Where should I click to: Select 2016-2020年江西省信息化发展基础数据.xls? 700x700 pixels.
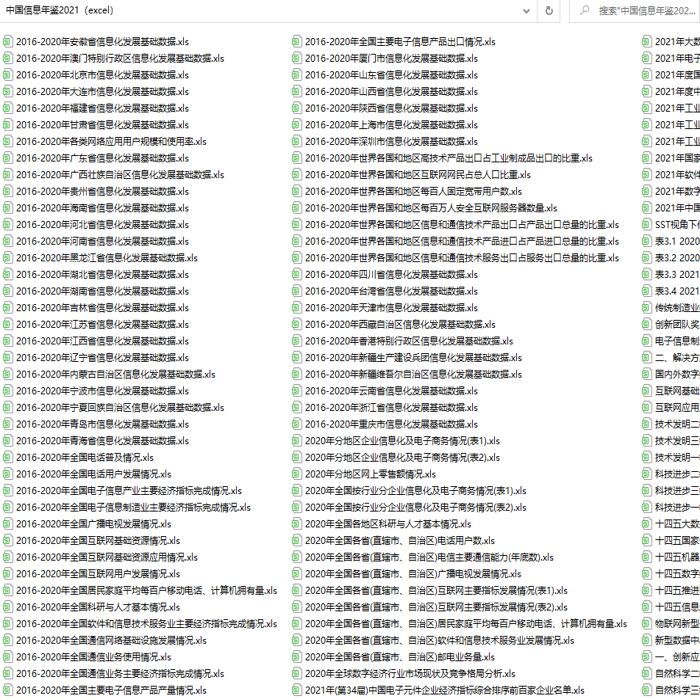103,341
